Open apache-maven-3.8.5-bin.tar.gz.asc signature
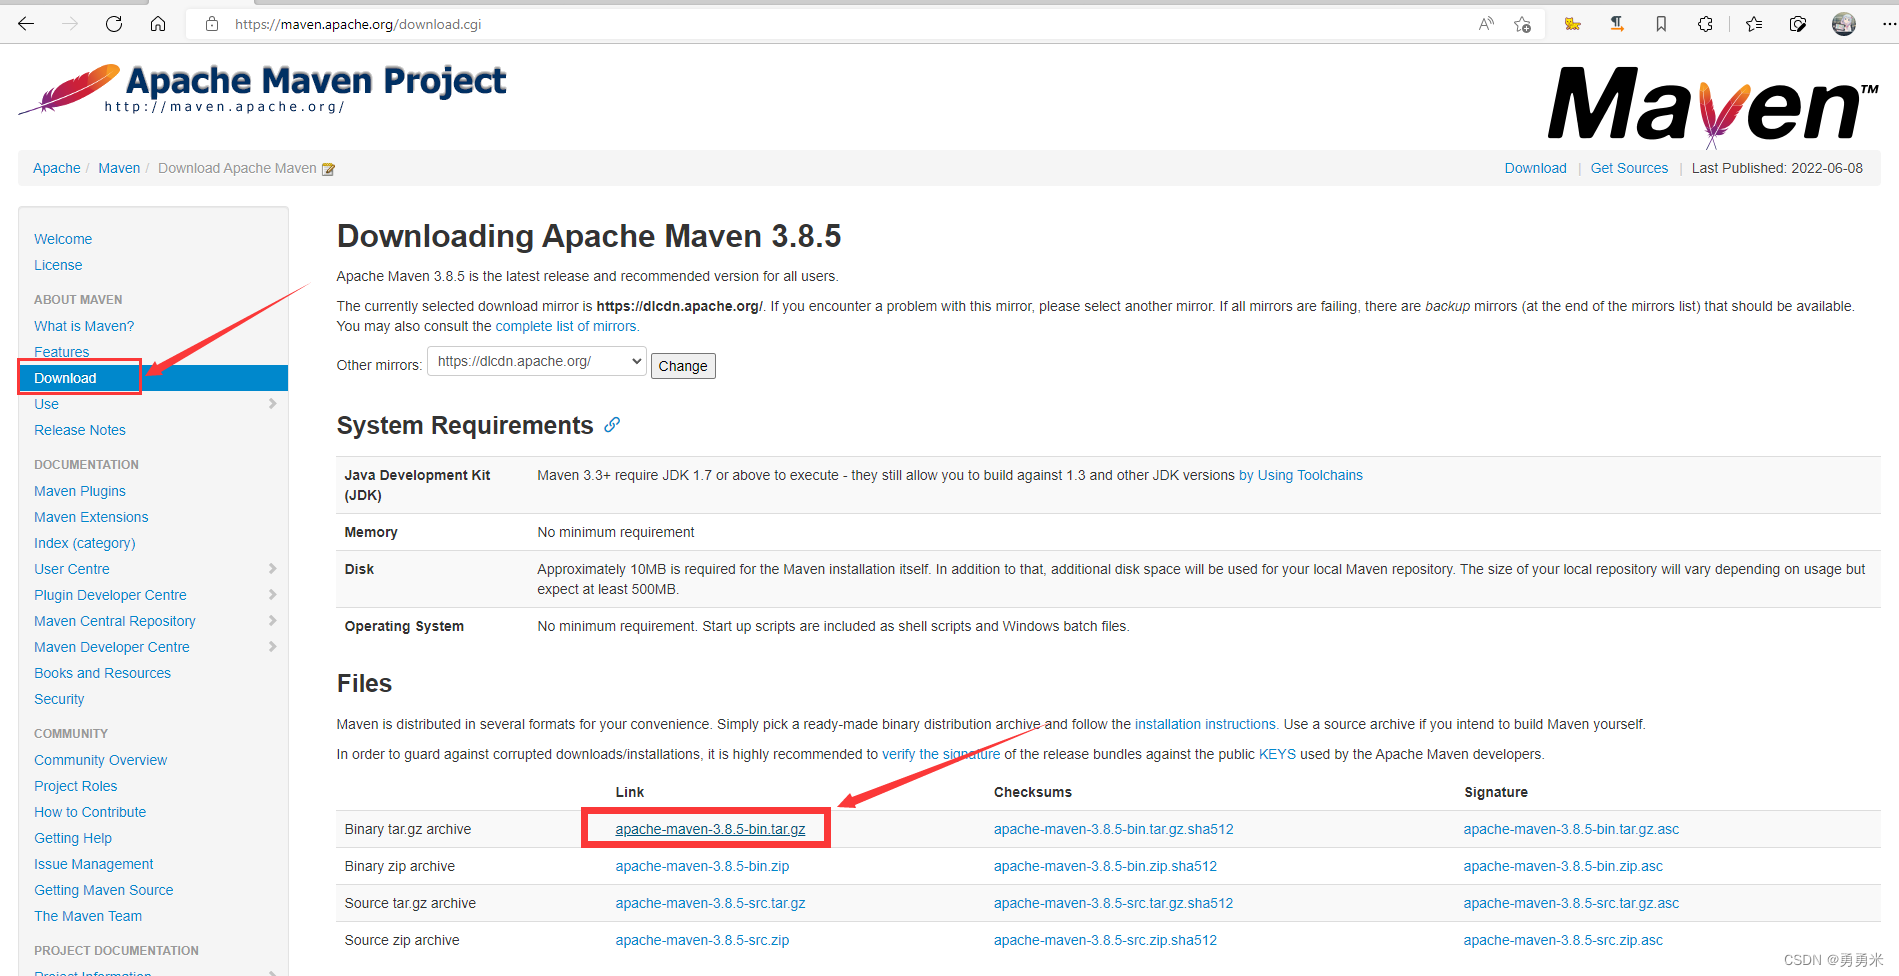This screenshot has width=1899, height=976. 1572,829
